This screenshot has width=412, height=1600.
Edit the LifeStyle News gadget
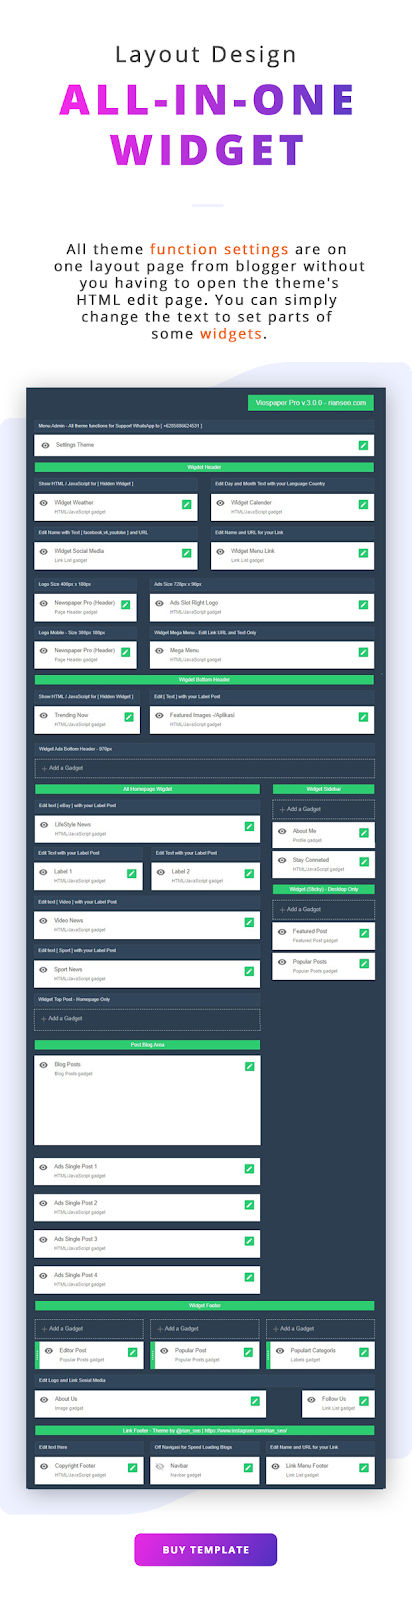pyautogui.click(x=249, y=826)
